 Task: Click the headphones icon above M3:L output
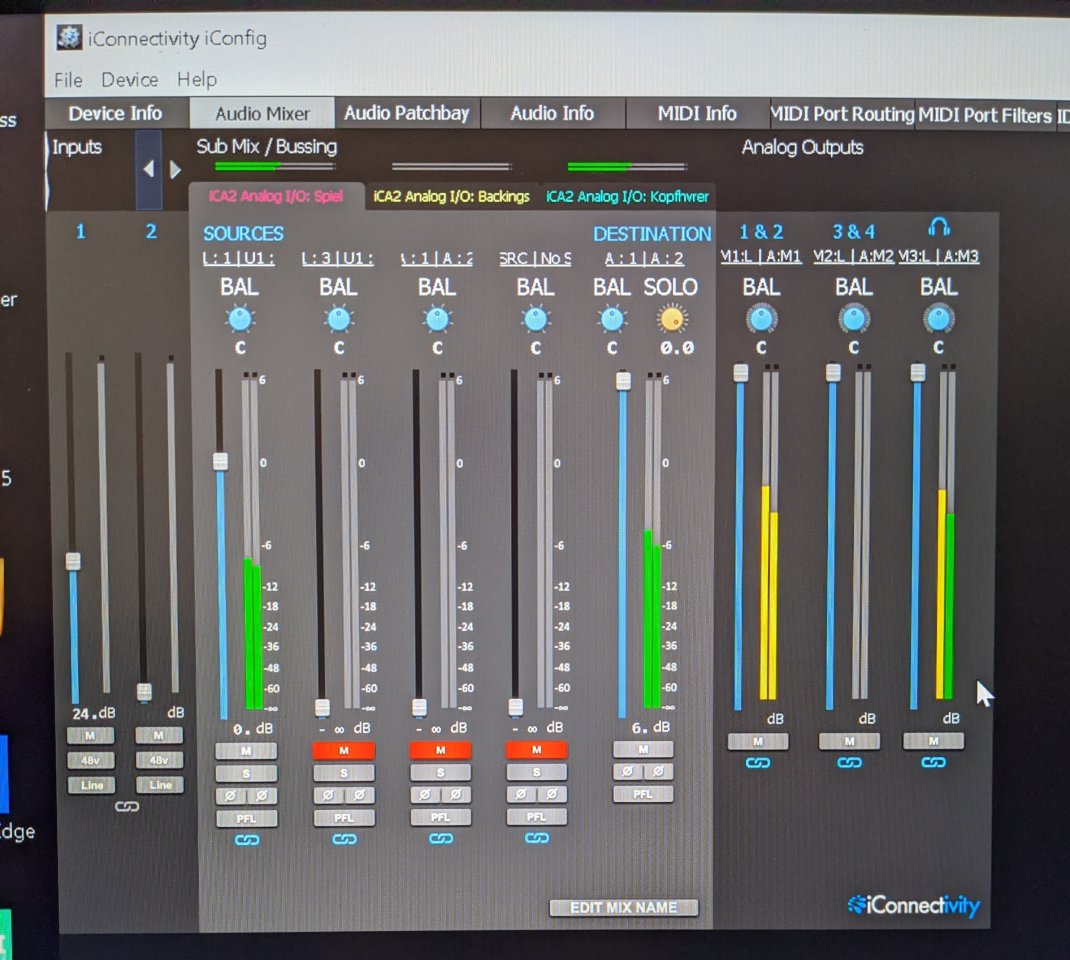(x=939, y=227)
